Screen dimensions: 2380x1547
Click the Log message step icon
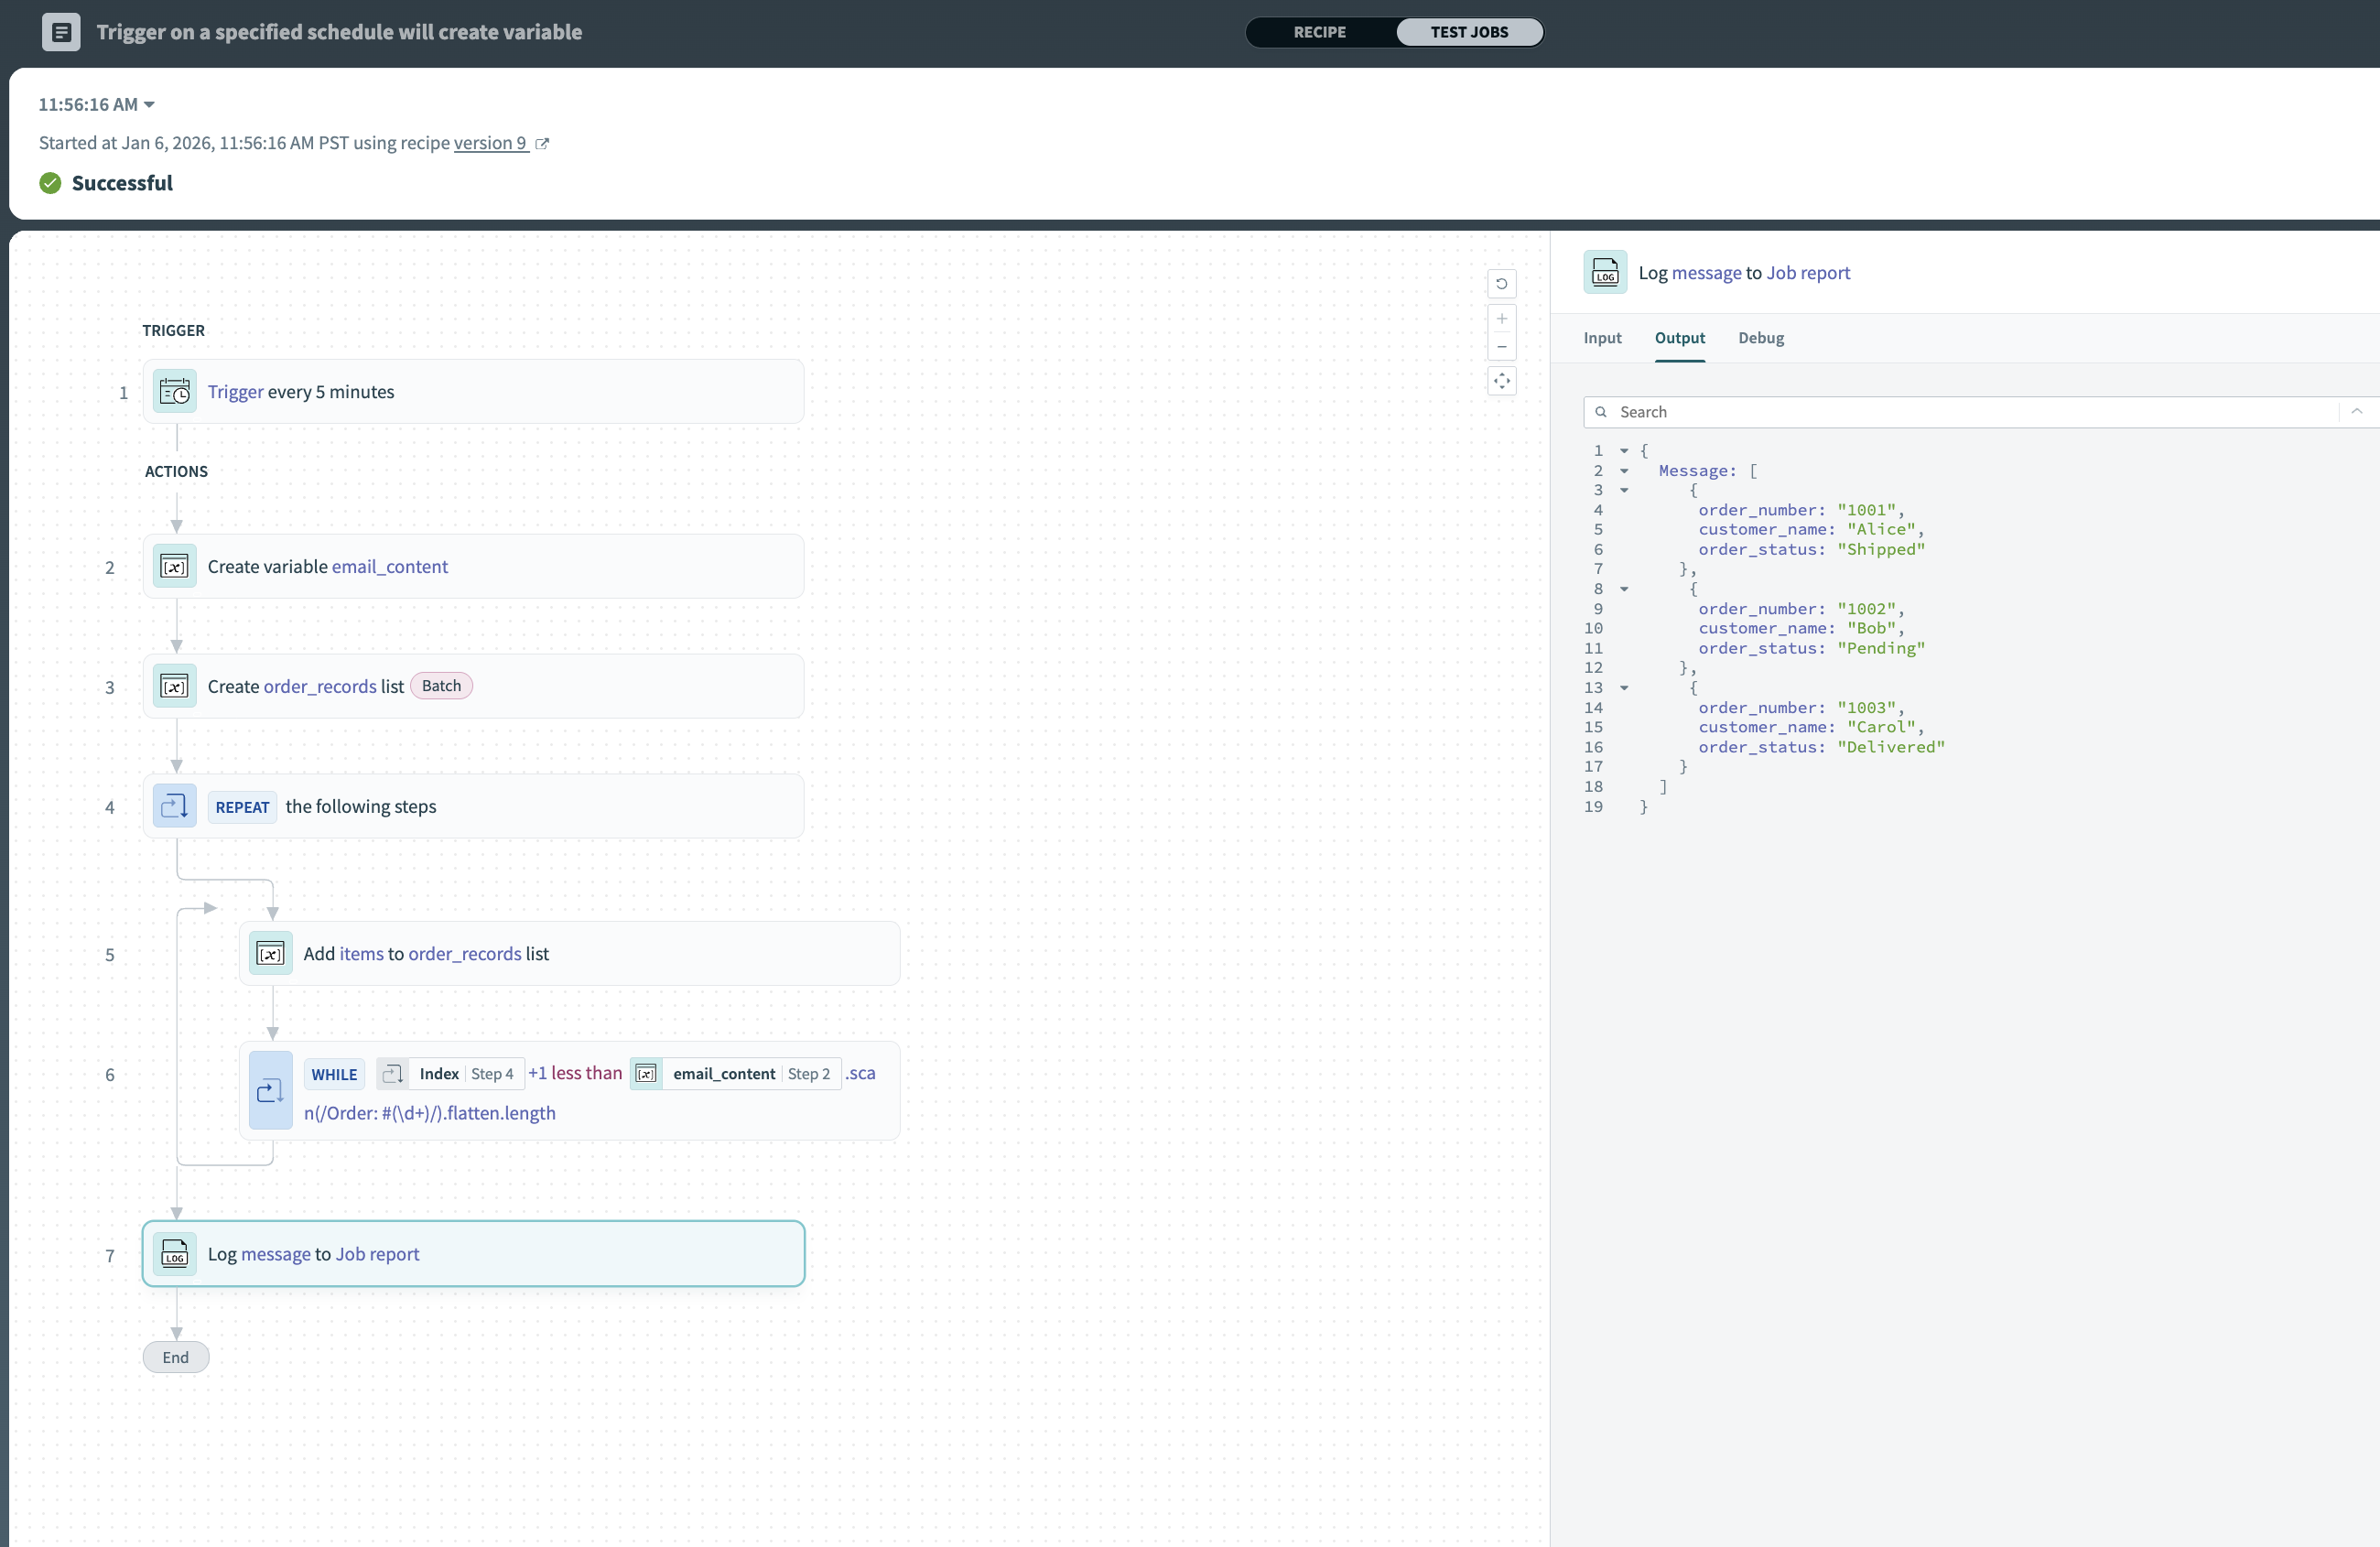click(x=175, y=1254)
